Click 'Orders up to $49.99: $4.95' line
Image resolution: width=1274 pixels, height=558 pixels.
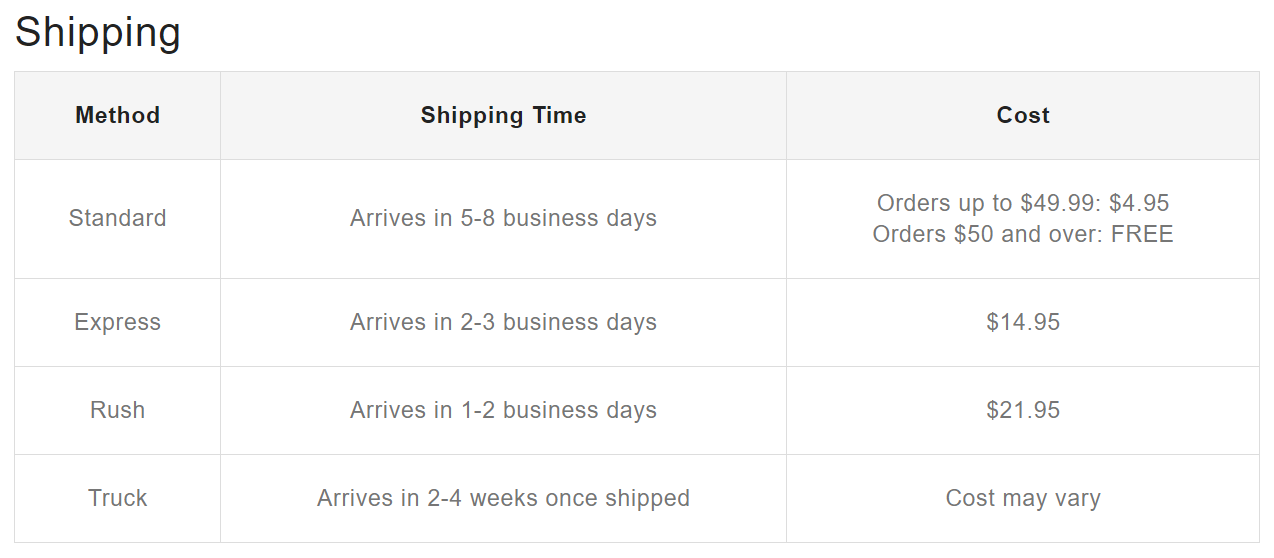1022,203
